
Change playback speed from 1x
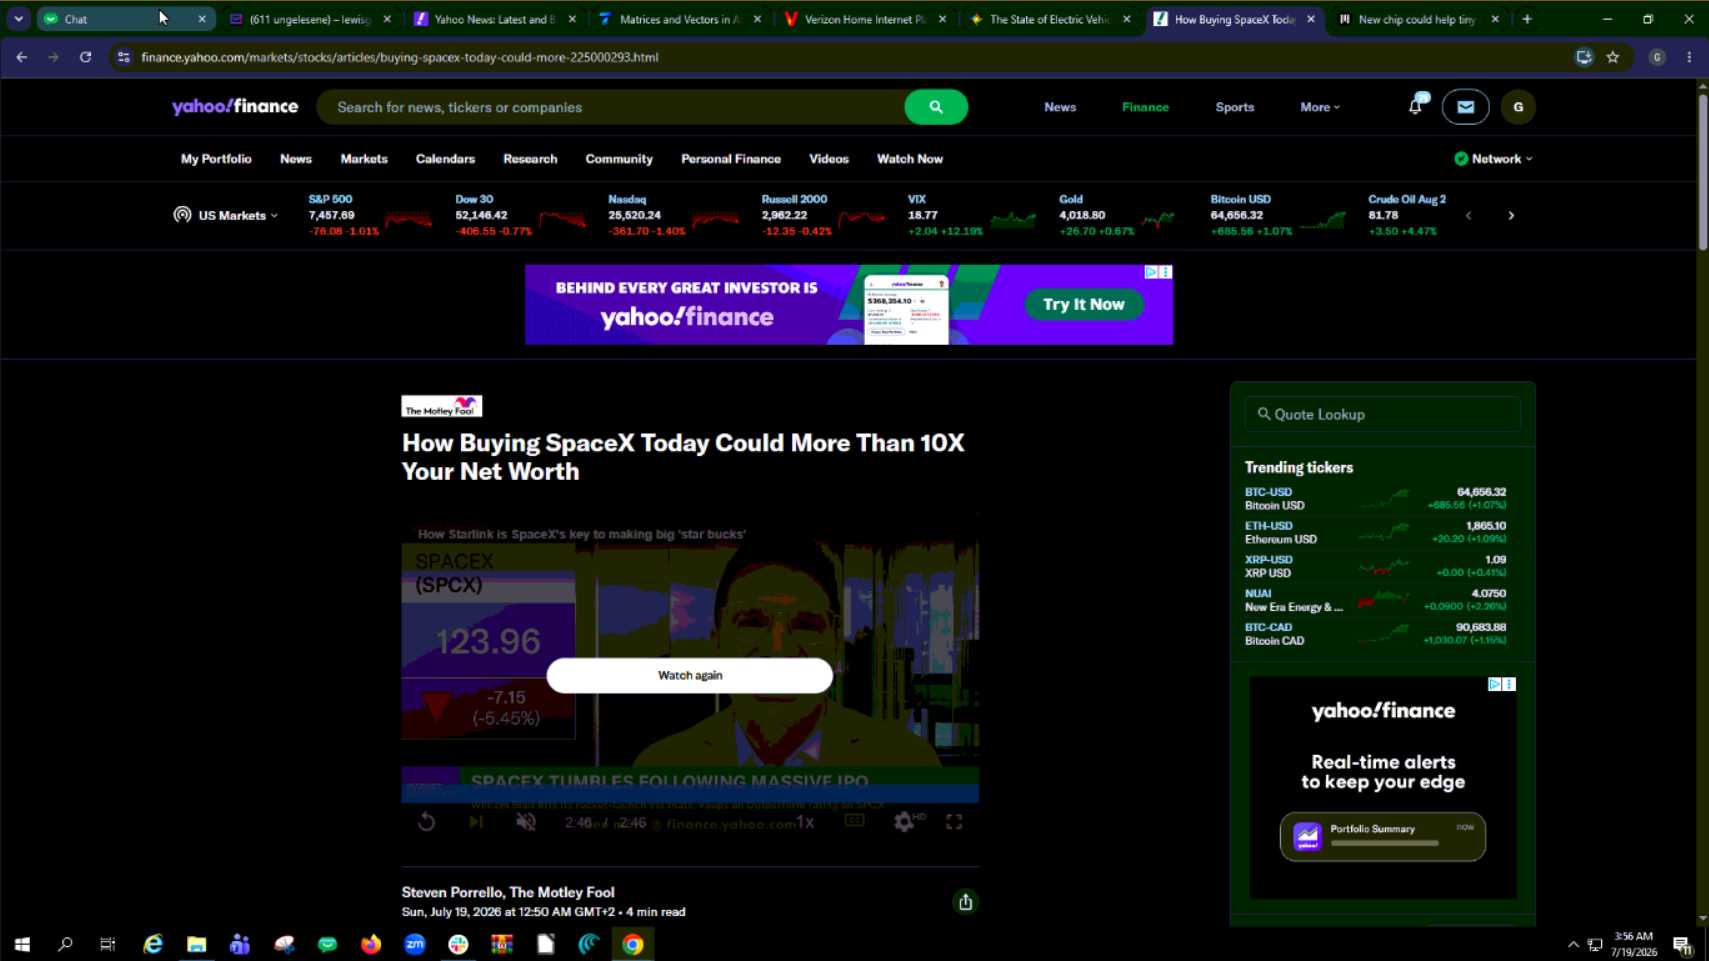805,822
